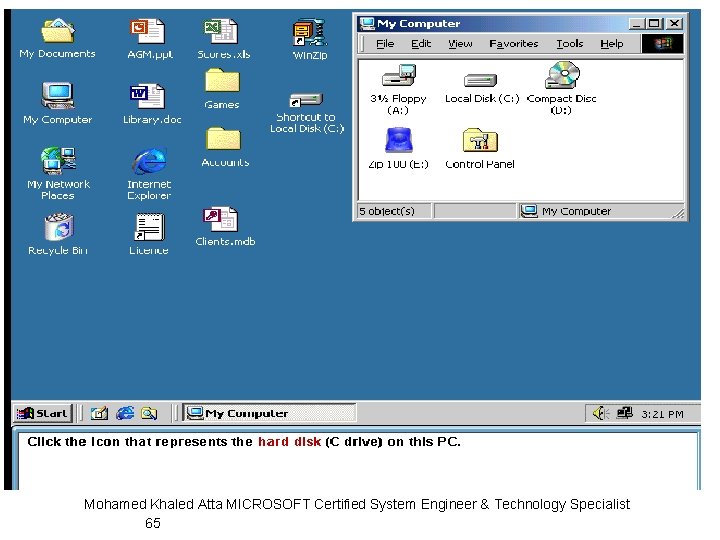The image size is (720, 540).
Task: Minimize the My Computer window
Action: pos(636,23)
